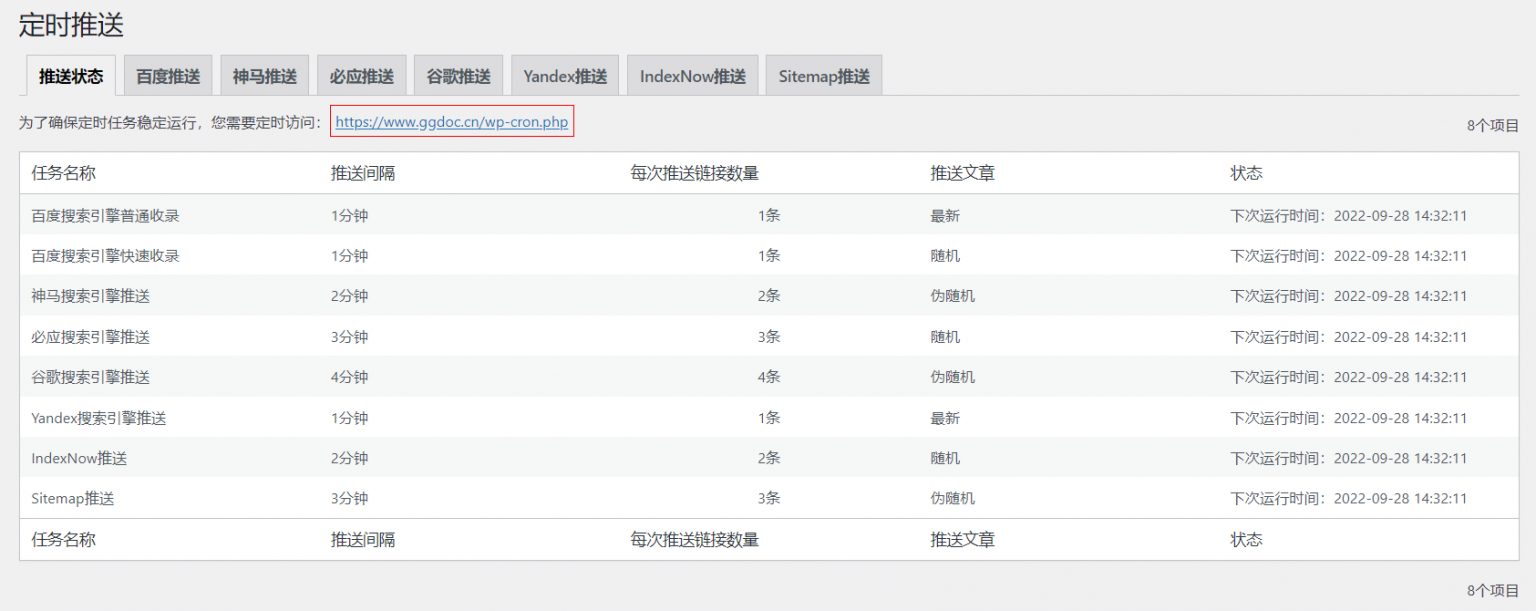This screenshot has height=611, width=1536.
Task: Click the 百度搜索引擎普通收录 task row
Action: (x=106, y=216)
